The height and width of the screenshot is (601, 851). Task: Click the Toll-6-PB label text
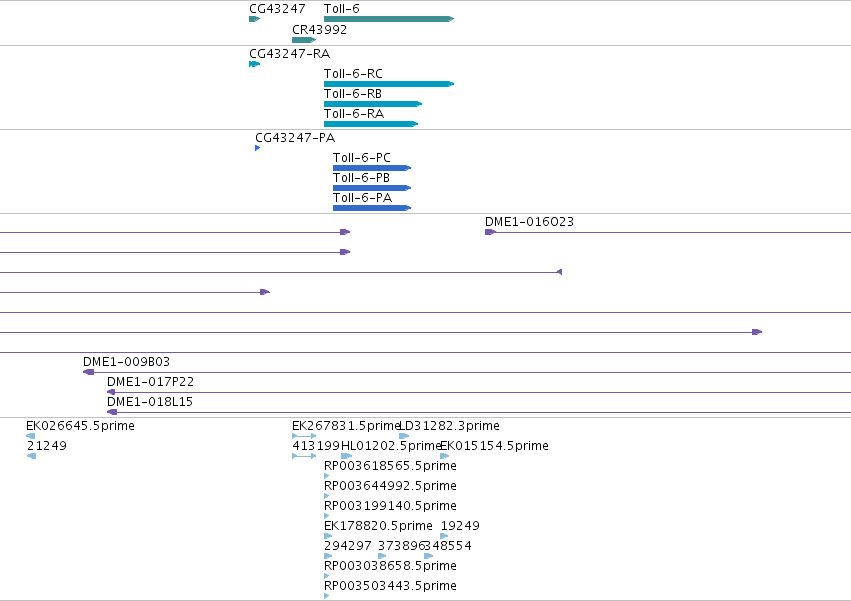(361, 178)
